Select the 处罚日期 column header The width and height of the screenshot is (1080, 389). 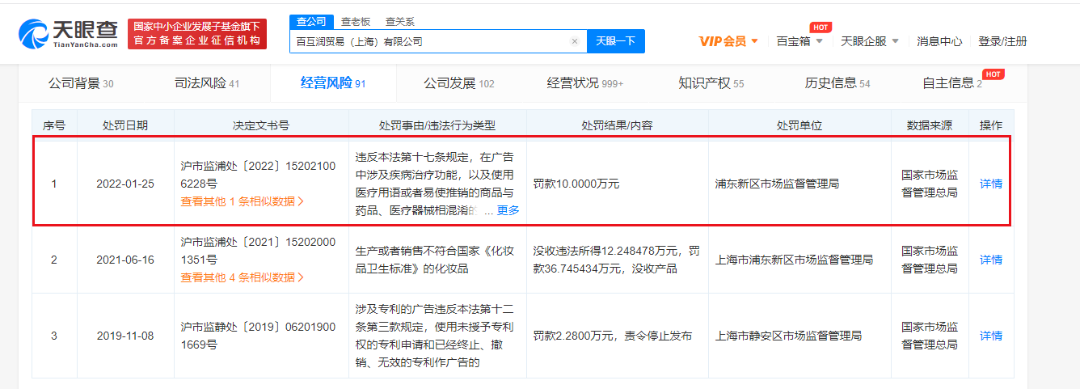125,125
